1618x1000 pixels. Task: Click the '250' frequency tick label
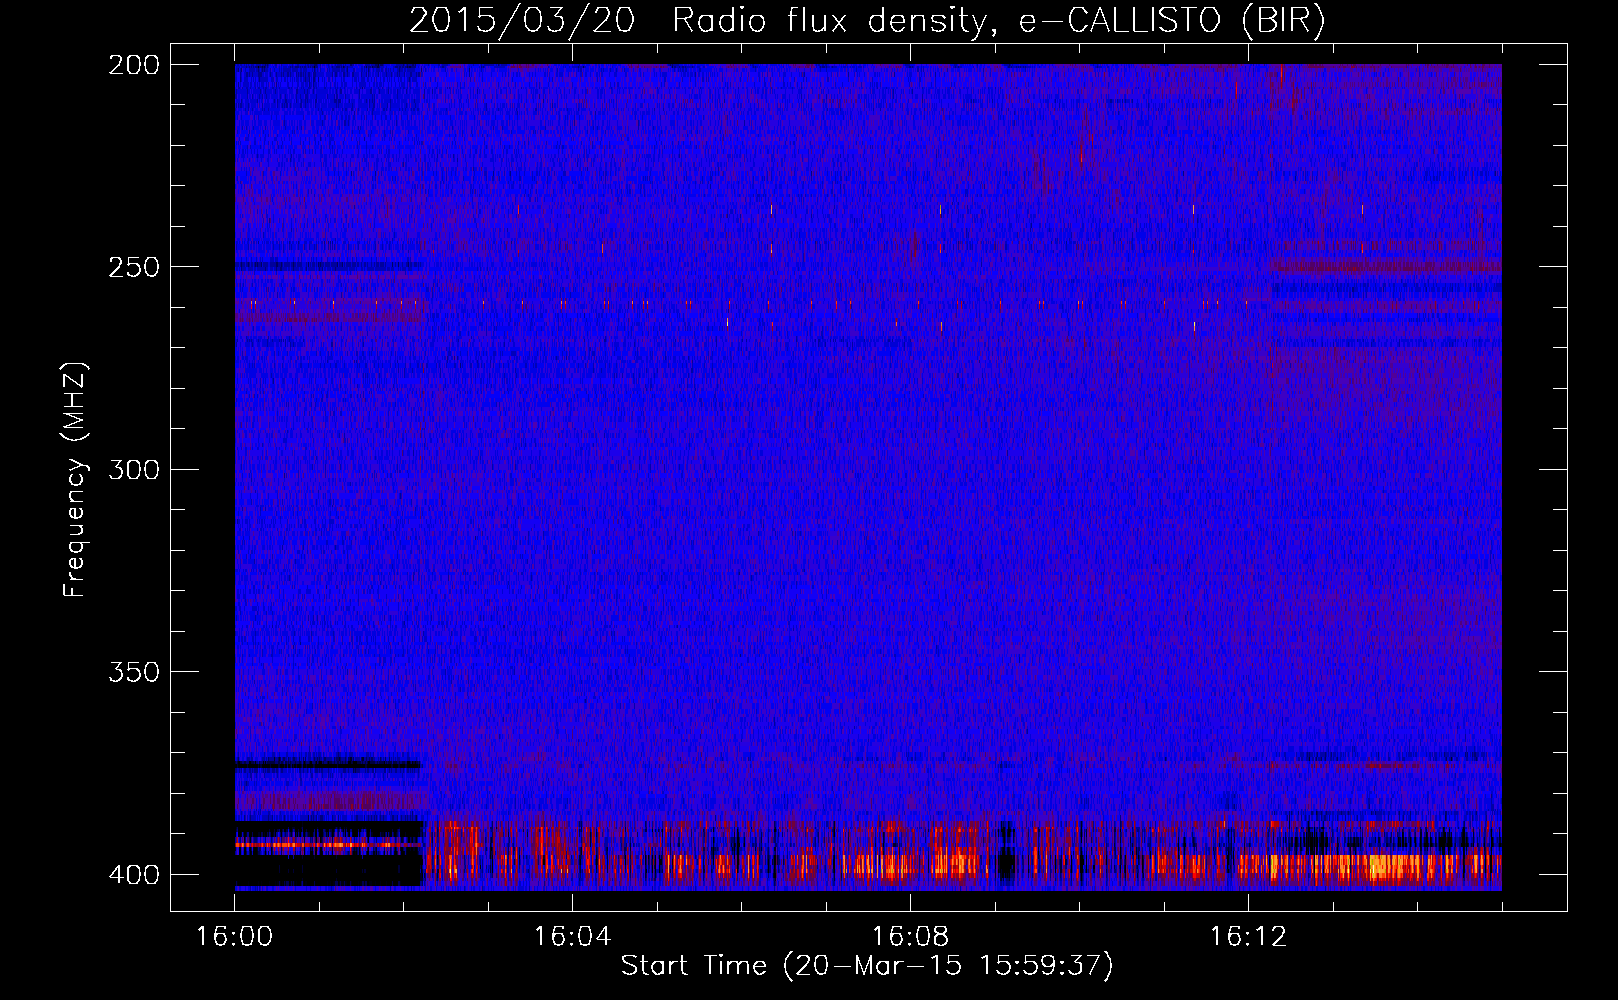(134, 267)
